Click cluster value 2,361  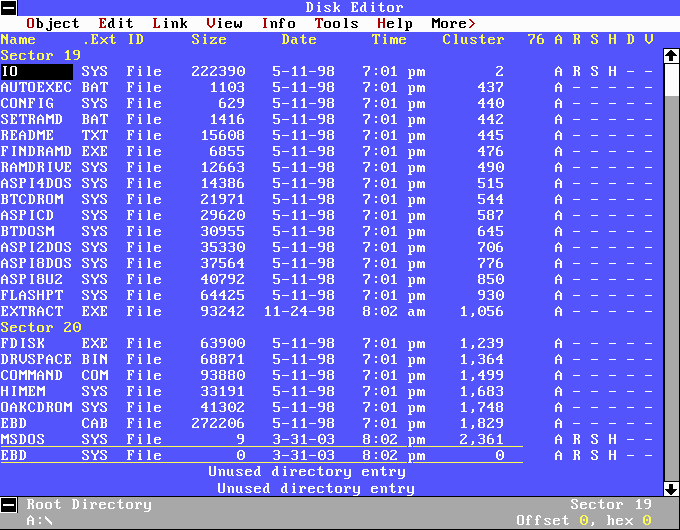tap(481, 439)
